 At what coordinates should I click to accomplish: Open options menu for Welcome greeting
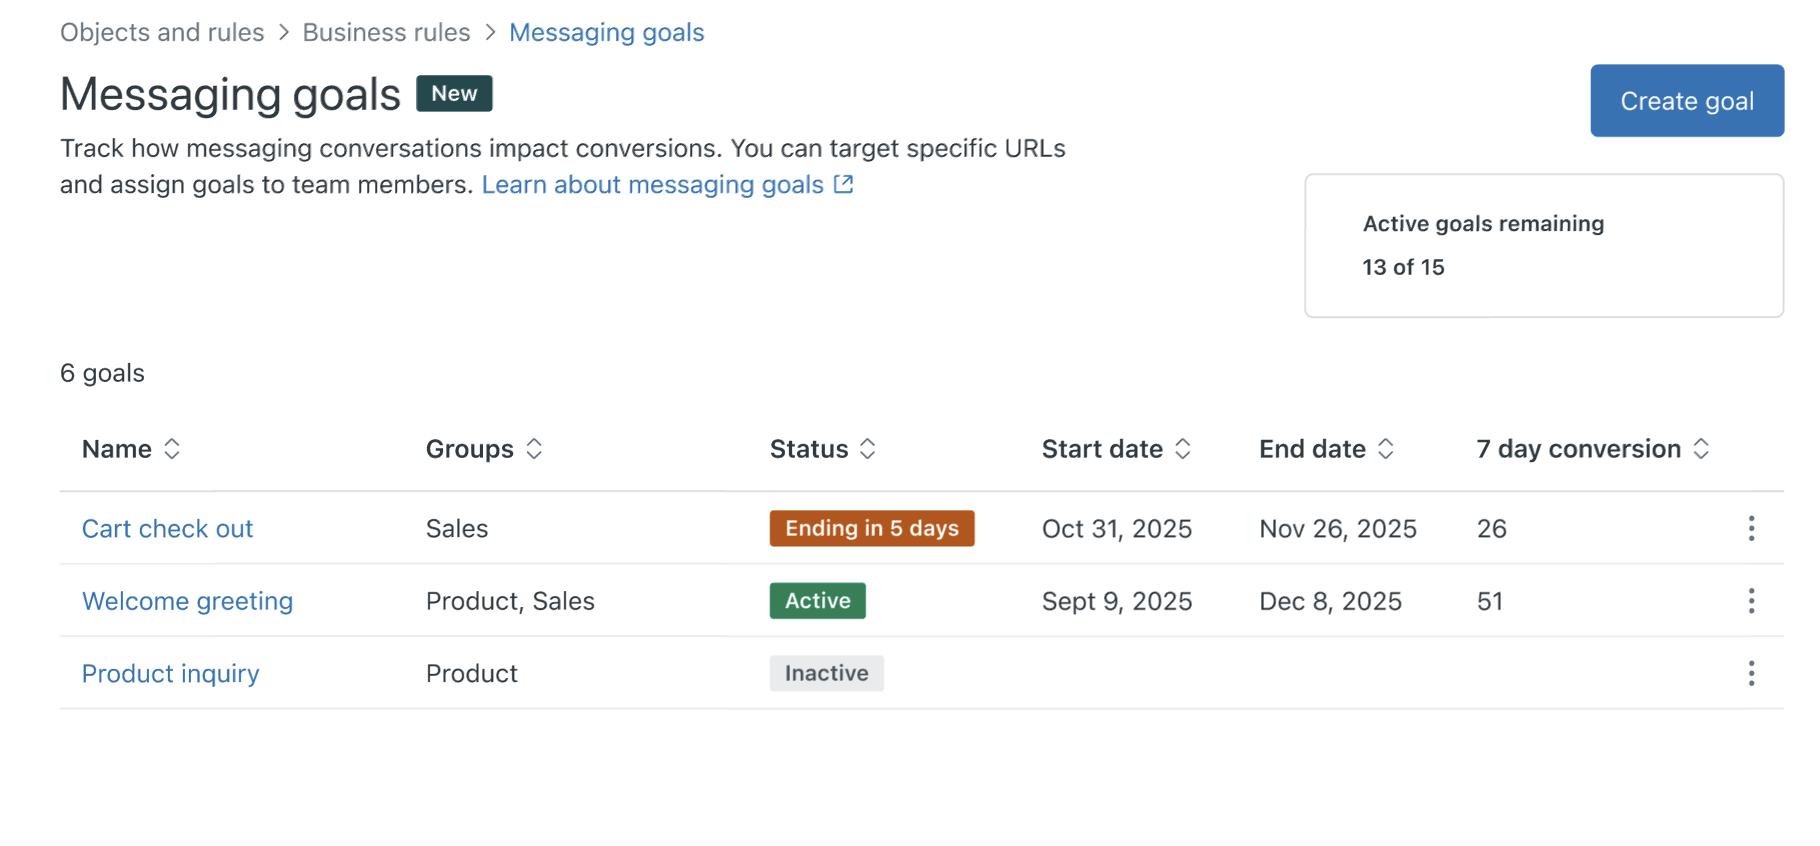click(1751, 601)
